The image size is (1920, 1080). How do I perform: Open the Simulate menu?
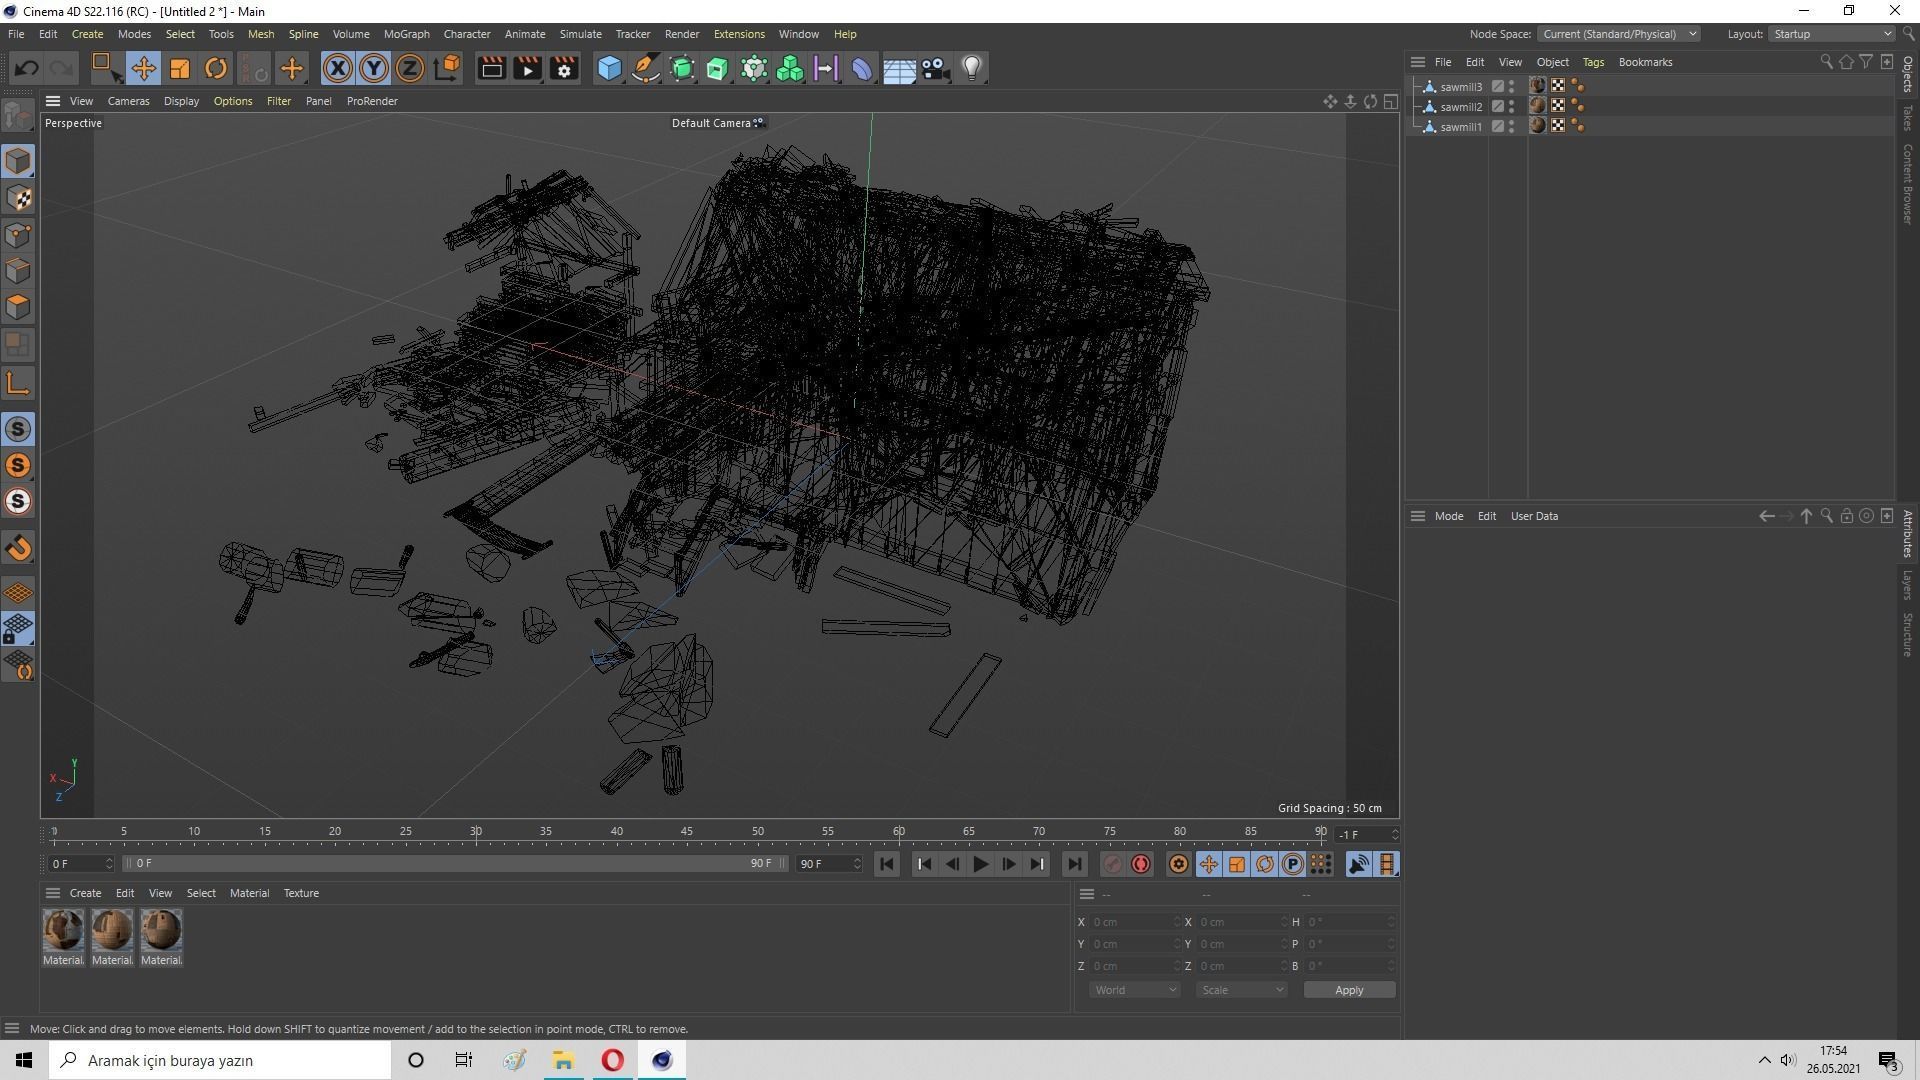pos(580,34)
